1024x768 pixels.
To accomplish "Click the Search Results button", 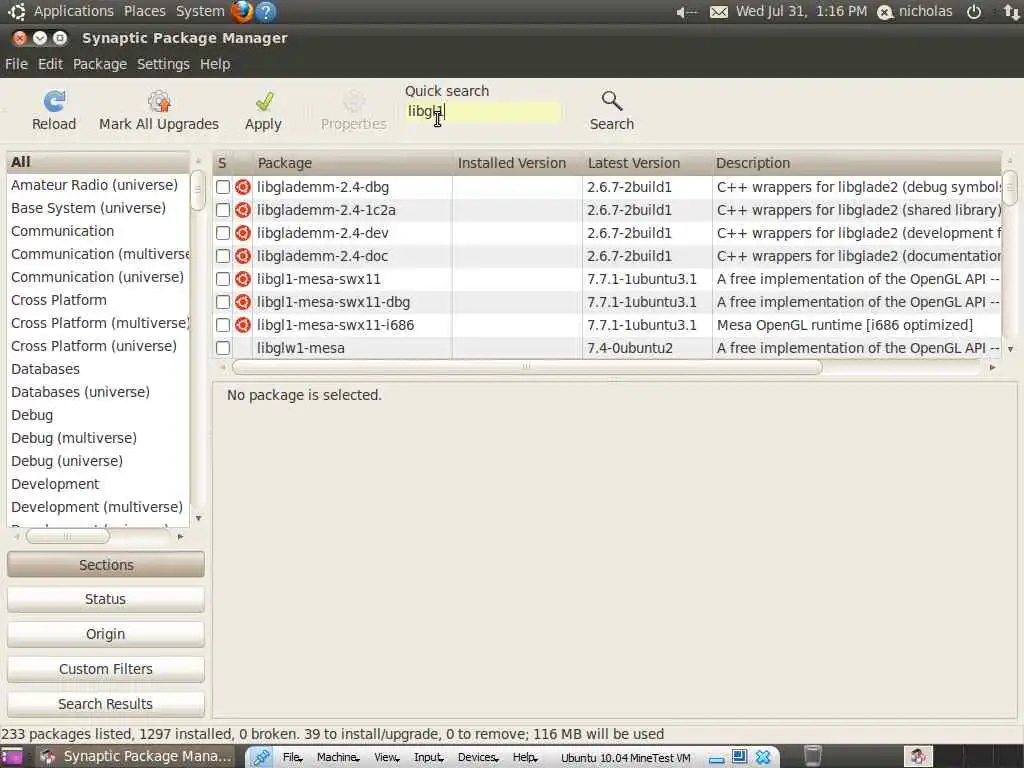I will click(106, 704).
